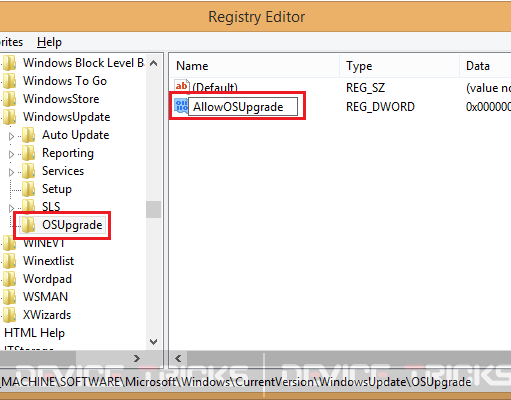Open the Help menu
This screenshot has width=511, height=400.
pyautogui.click(x=49, y=42)
